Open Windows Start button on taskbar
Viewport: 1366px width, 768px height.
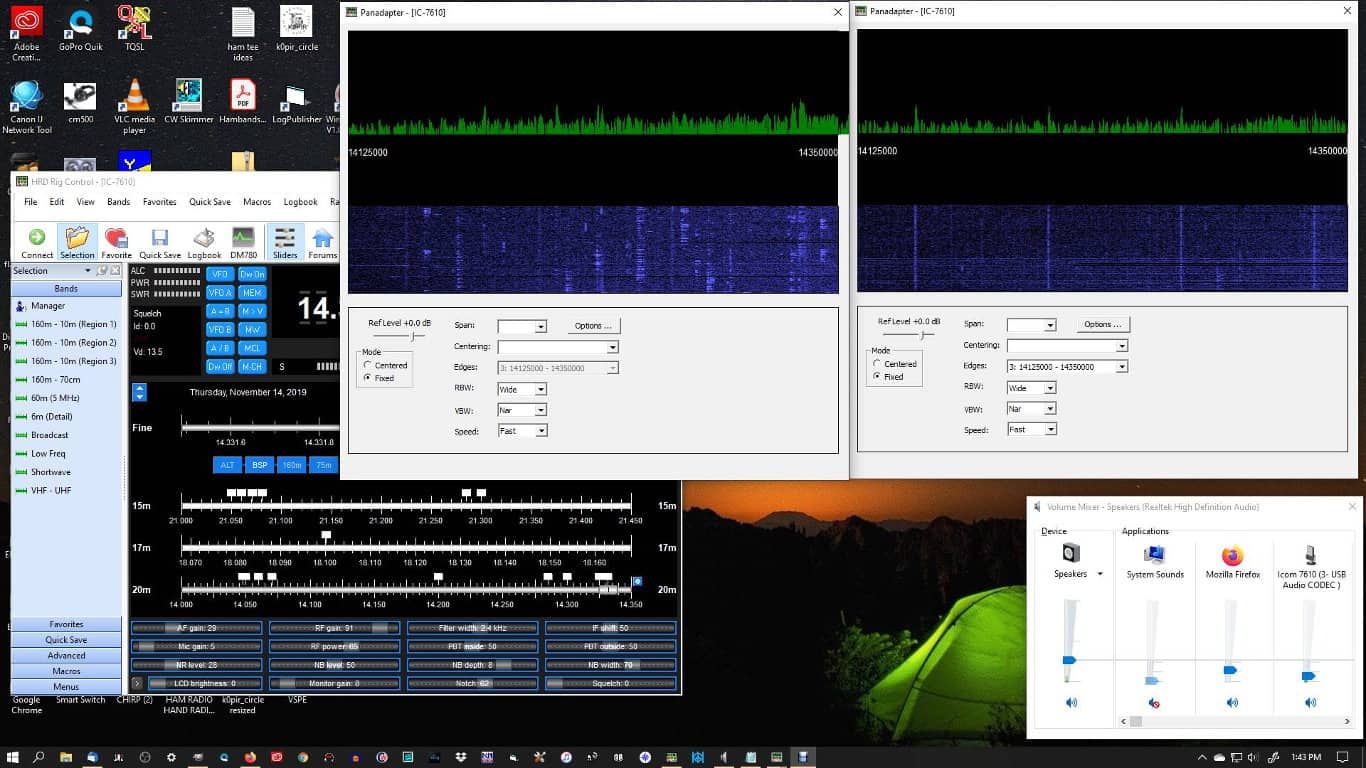(15, 757)
